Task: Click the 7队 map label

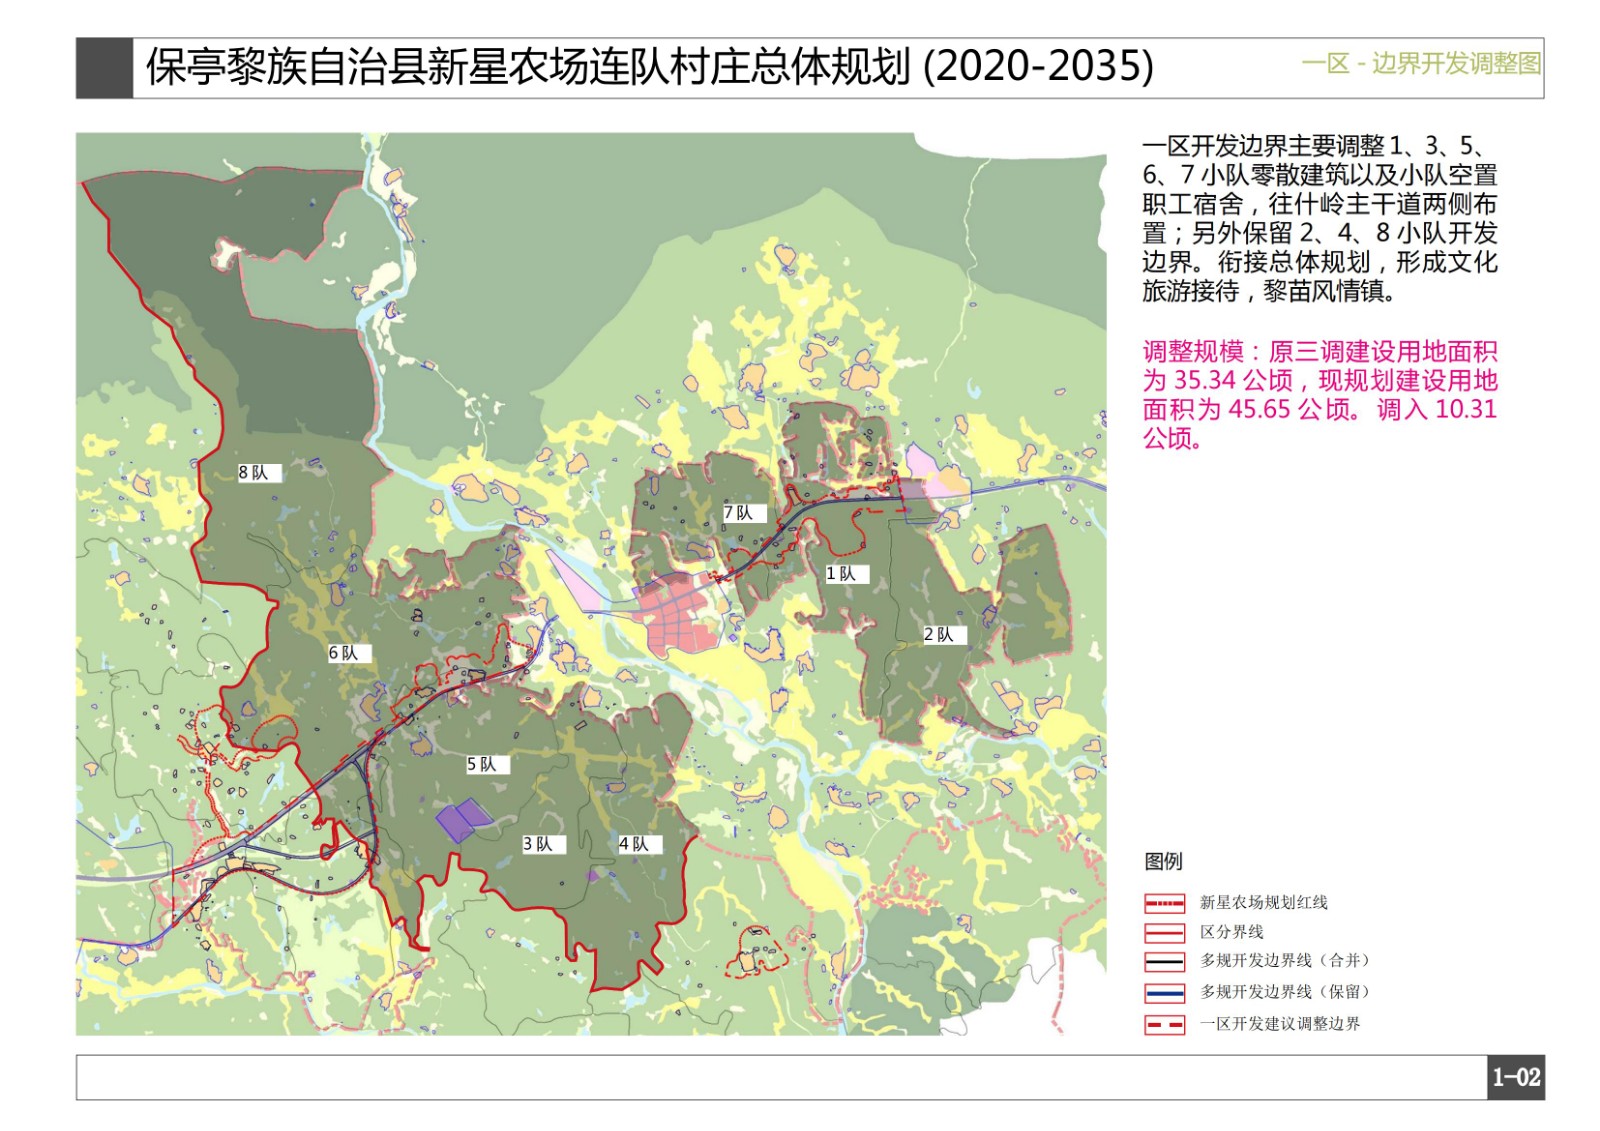Action: click(x=744, y=513)
